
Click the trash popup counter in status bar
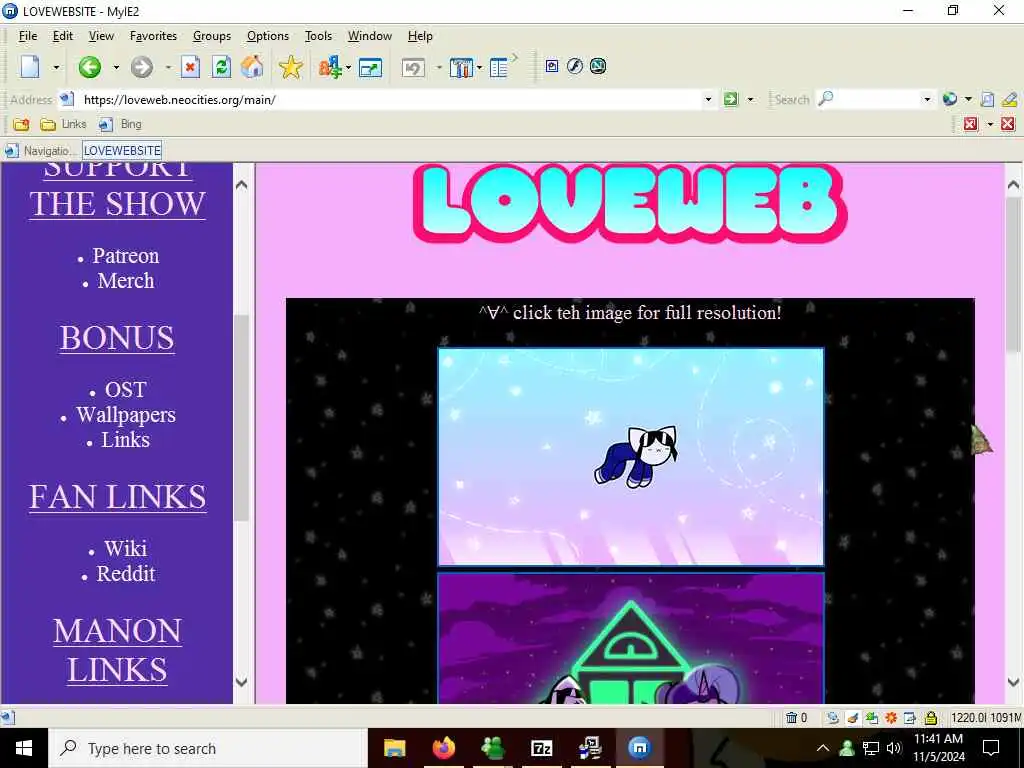coord(796,718)
